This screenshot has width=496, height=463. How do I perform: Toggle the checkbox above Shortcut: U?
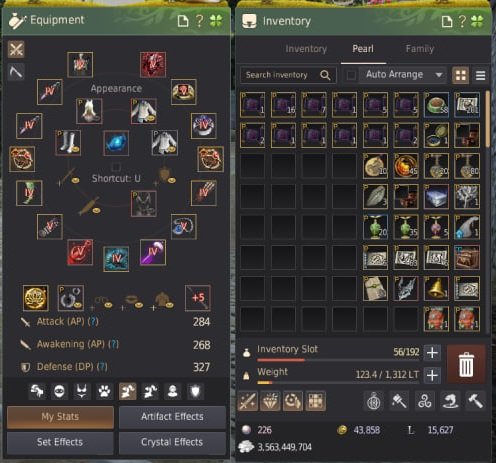point(116,167)
